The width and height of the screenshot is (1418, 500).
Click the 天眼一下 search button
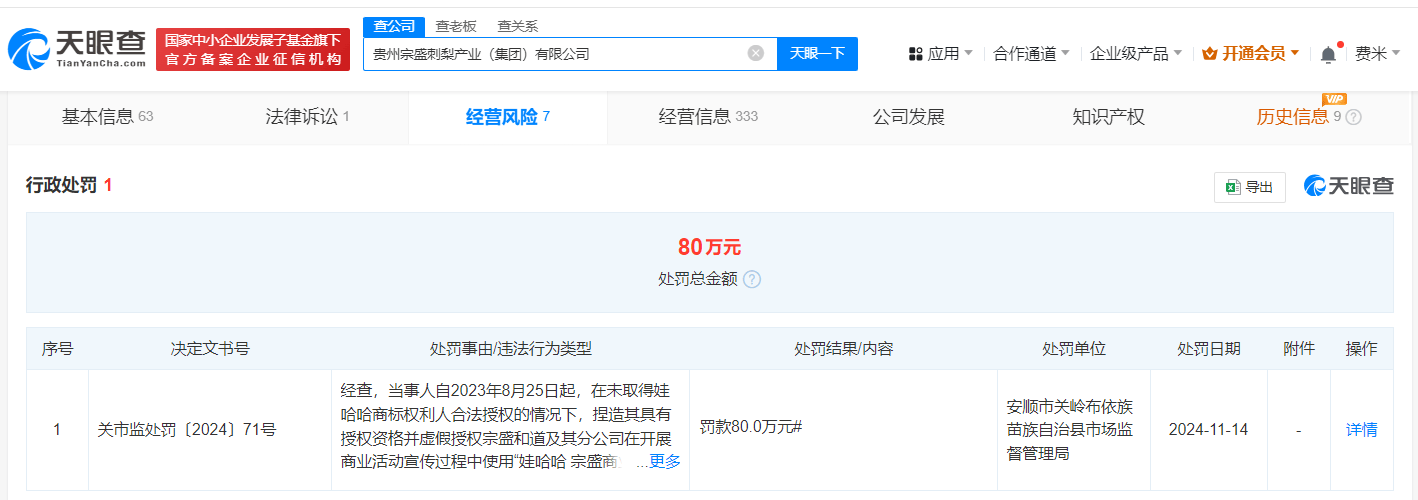[817, 53]
